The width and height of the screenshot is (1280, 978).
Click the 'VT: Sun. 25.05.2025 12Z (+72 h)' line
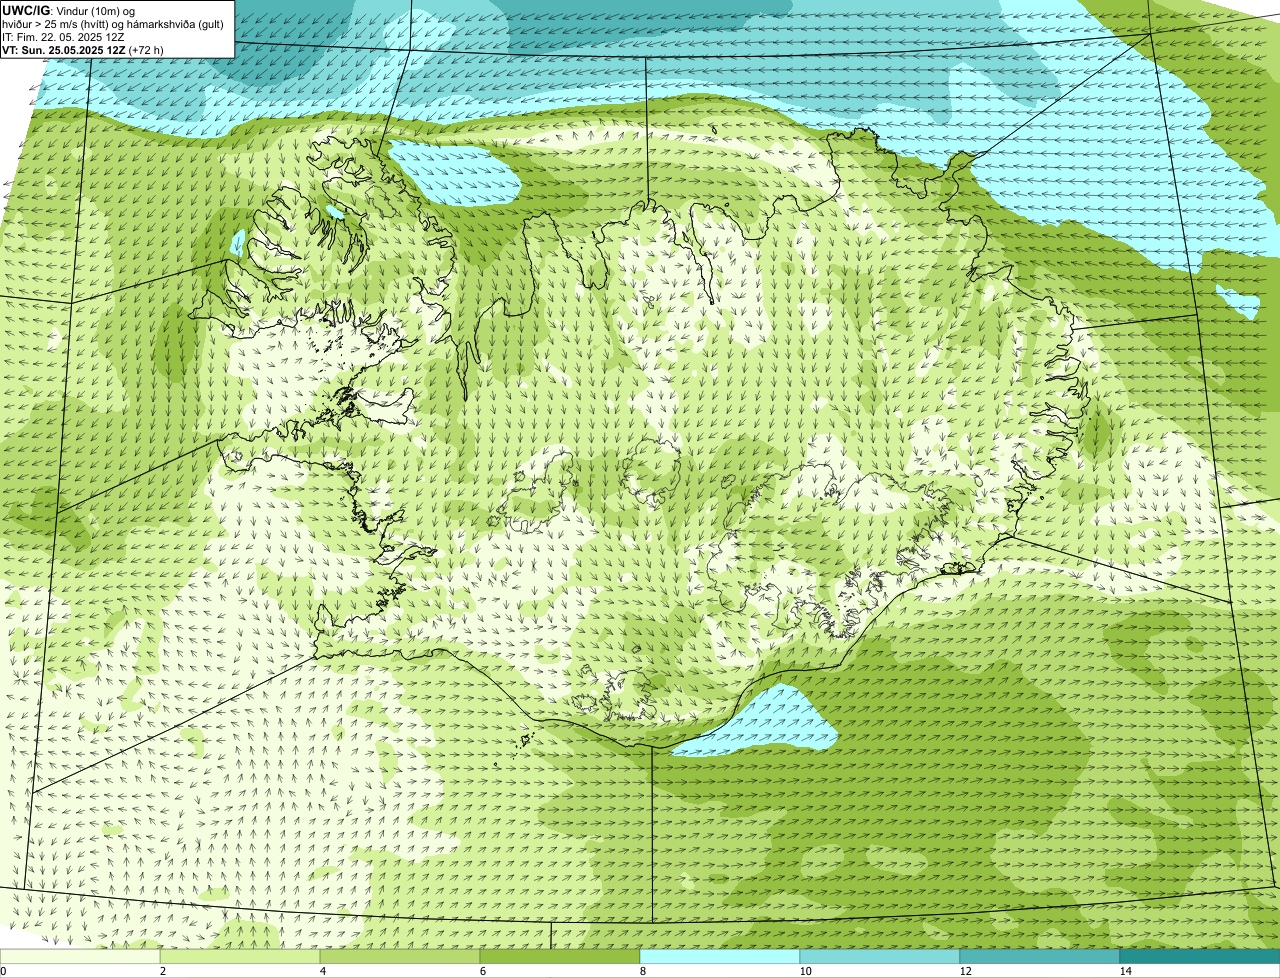83,49
